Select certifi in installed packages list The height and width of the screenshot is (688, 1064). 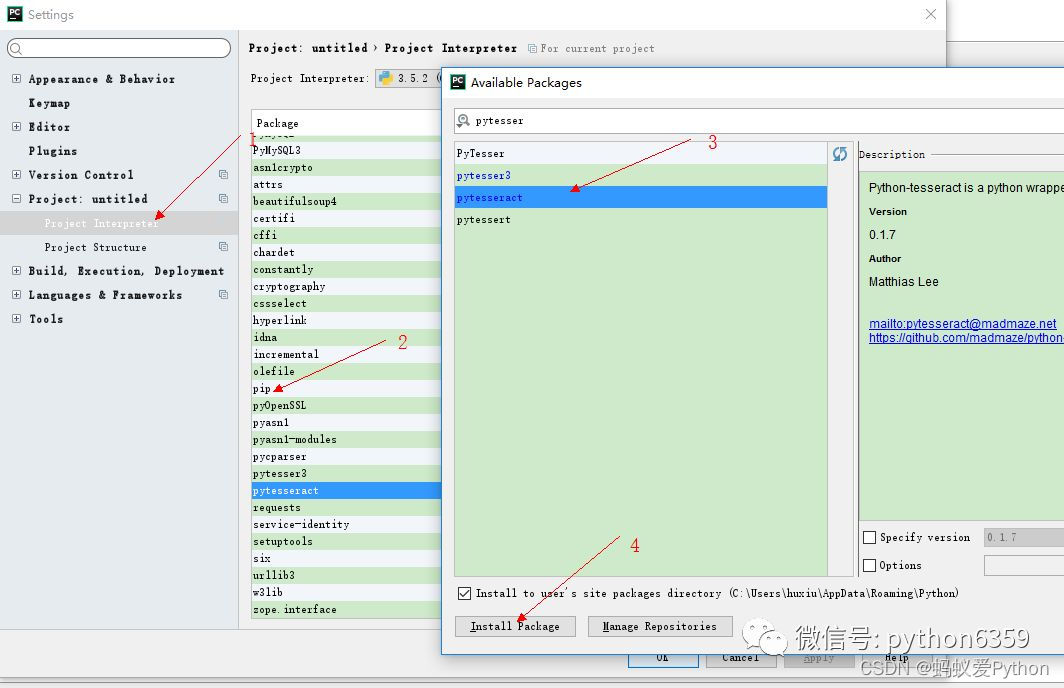click(x=346, y=218)
